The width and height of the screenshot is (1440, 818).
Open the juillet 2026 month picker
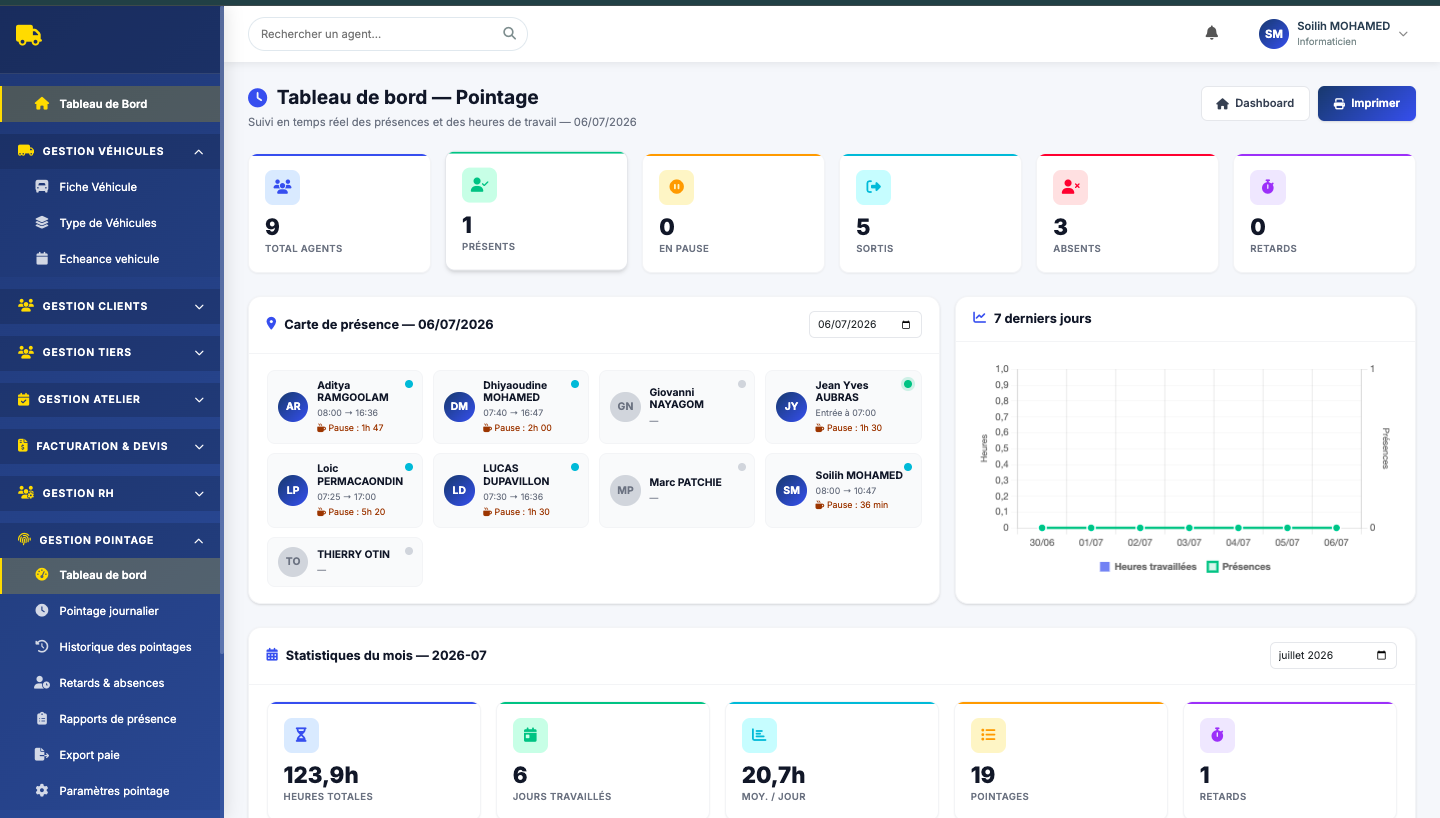click(x=1333, y=655)
